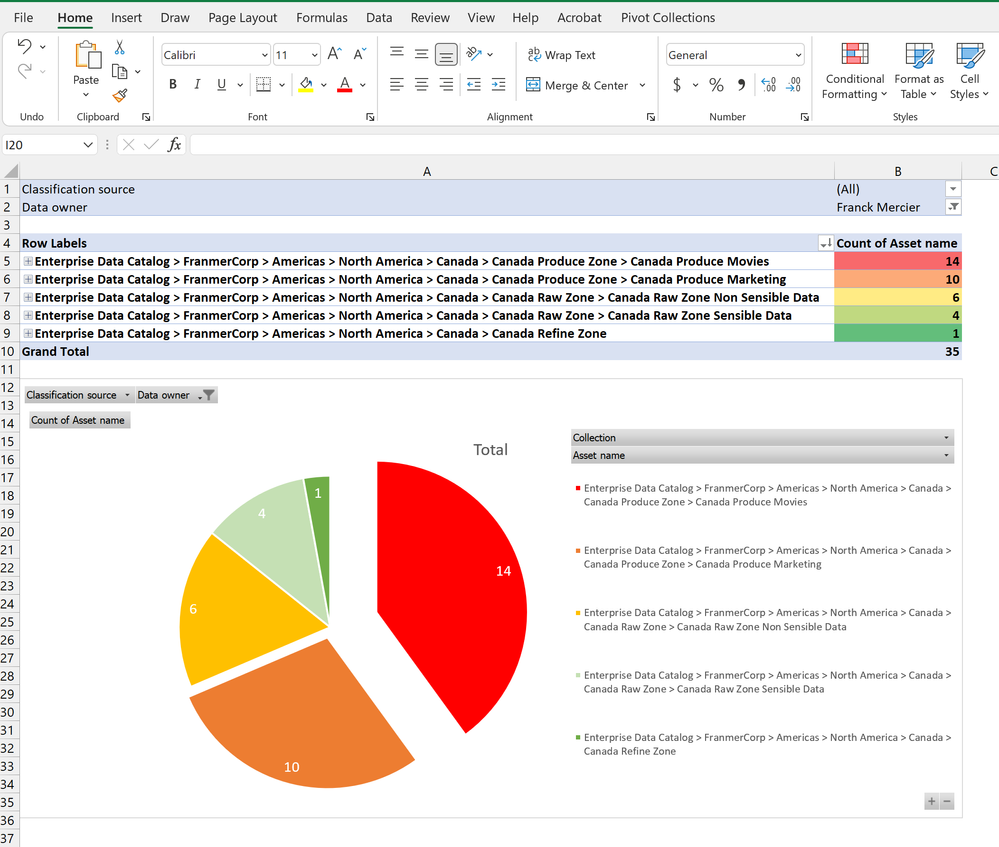Align text right
The height and width of the screenshot is (847, 999).
[x=446, y=84]
